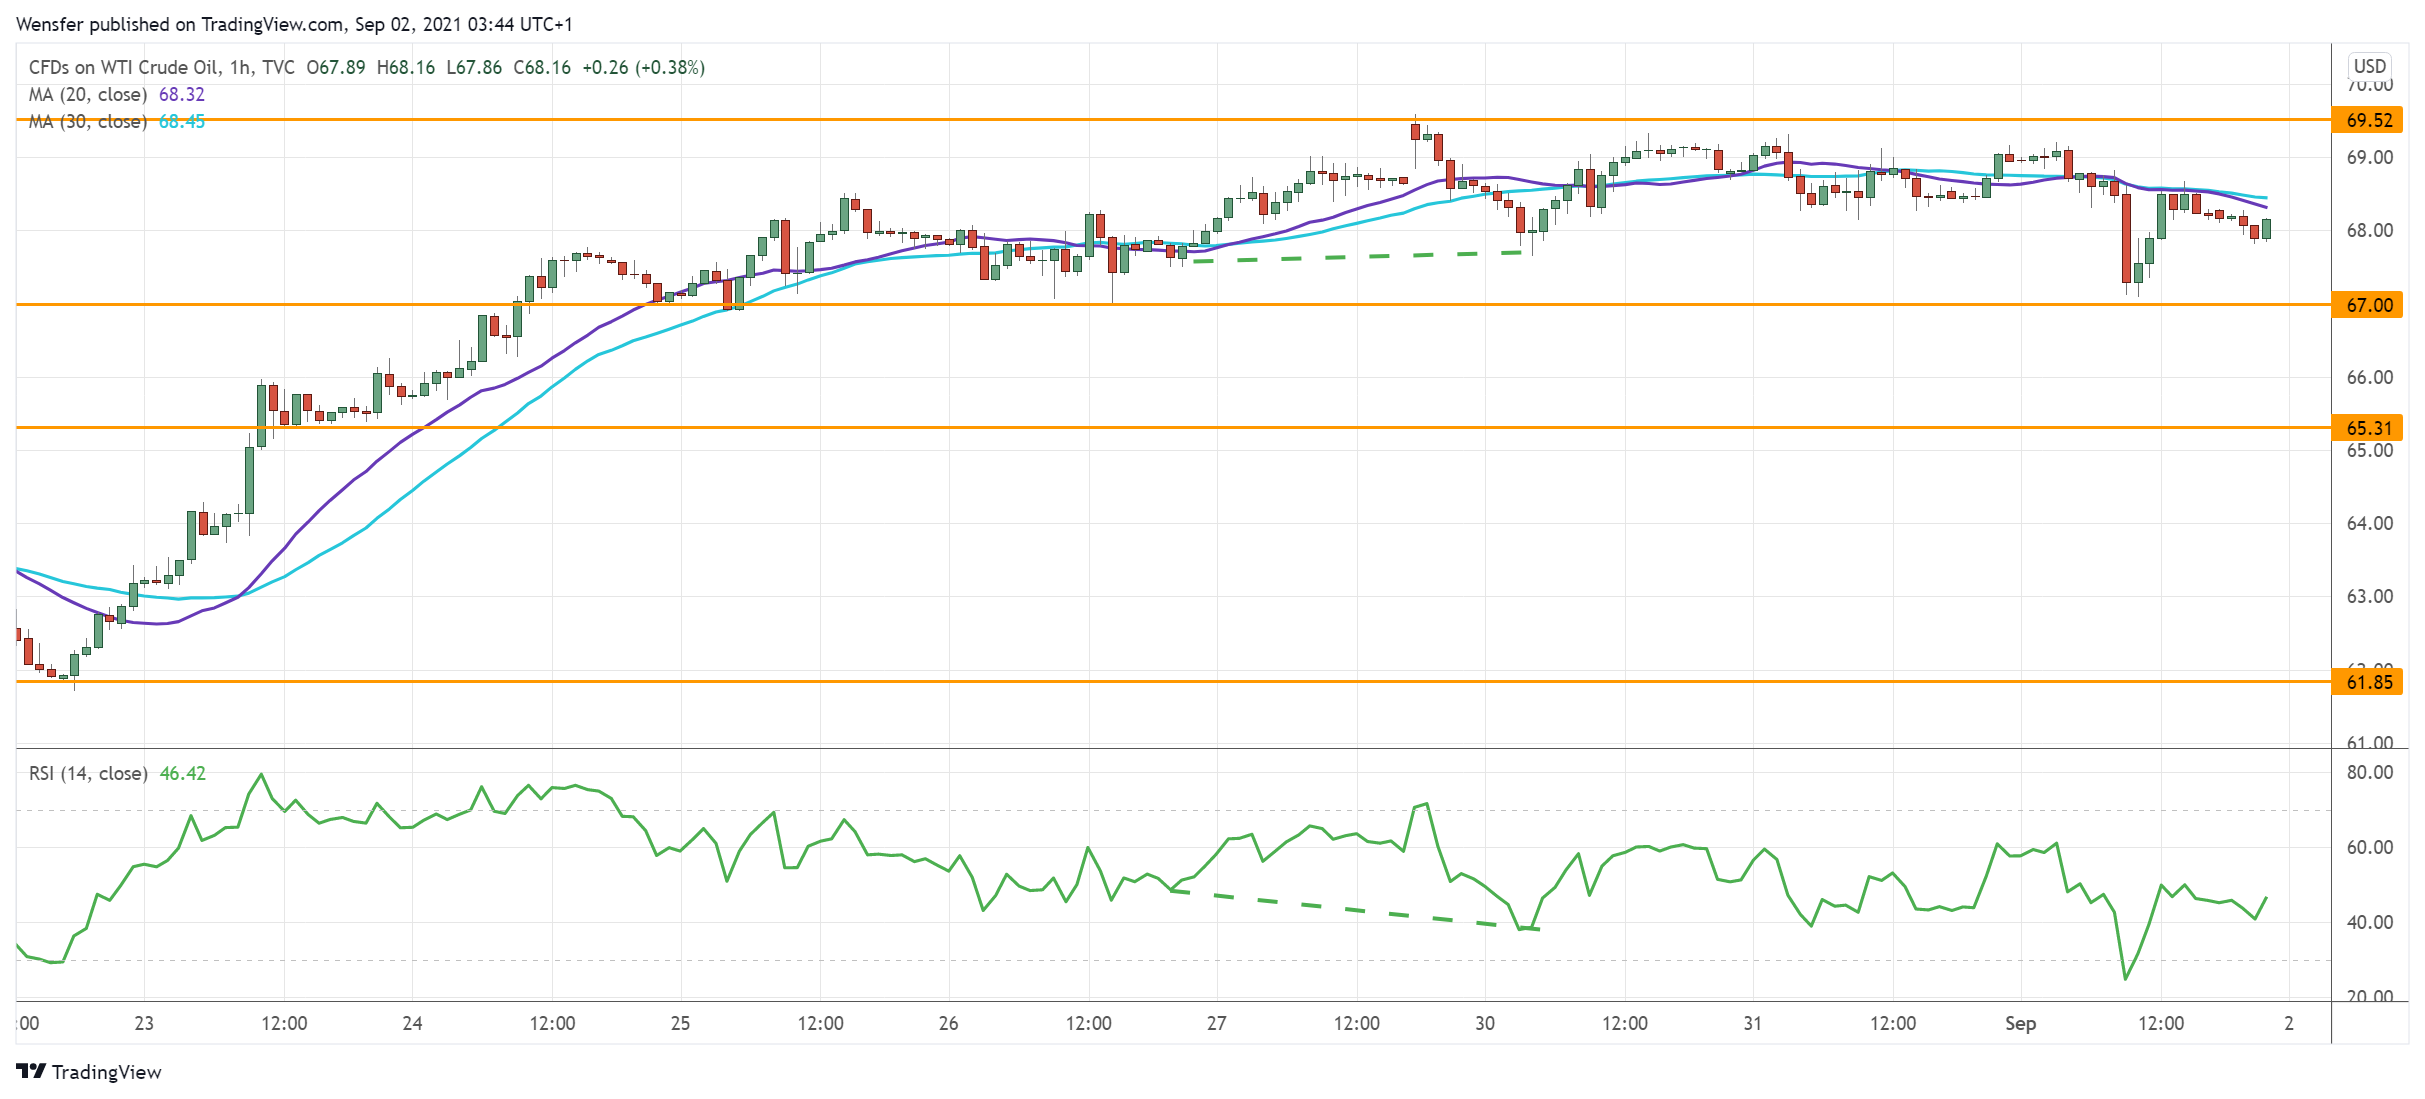Select the 65.31 orange price label
Viewport: 2425px width, 1099px height.
(x=2368, y=428)
